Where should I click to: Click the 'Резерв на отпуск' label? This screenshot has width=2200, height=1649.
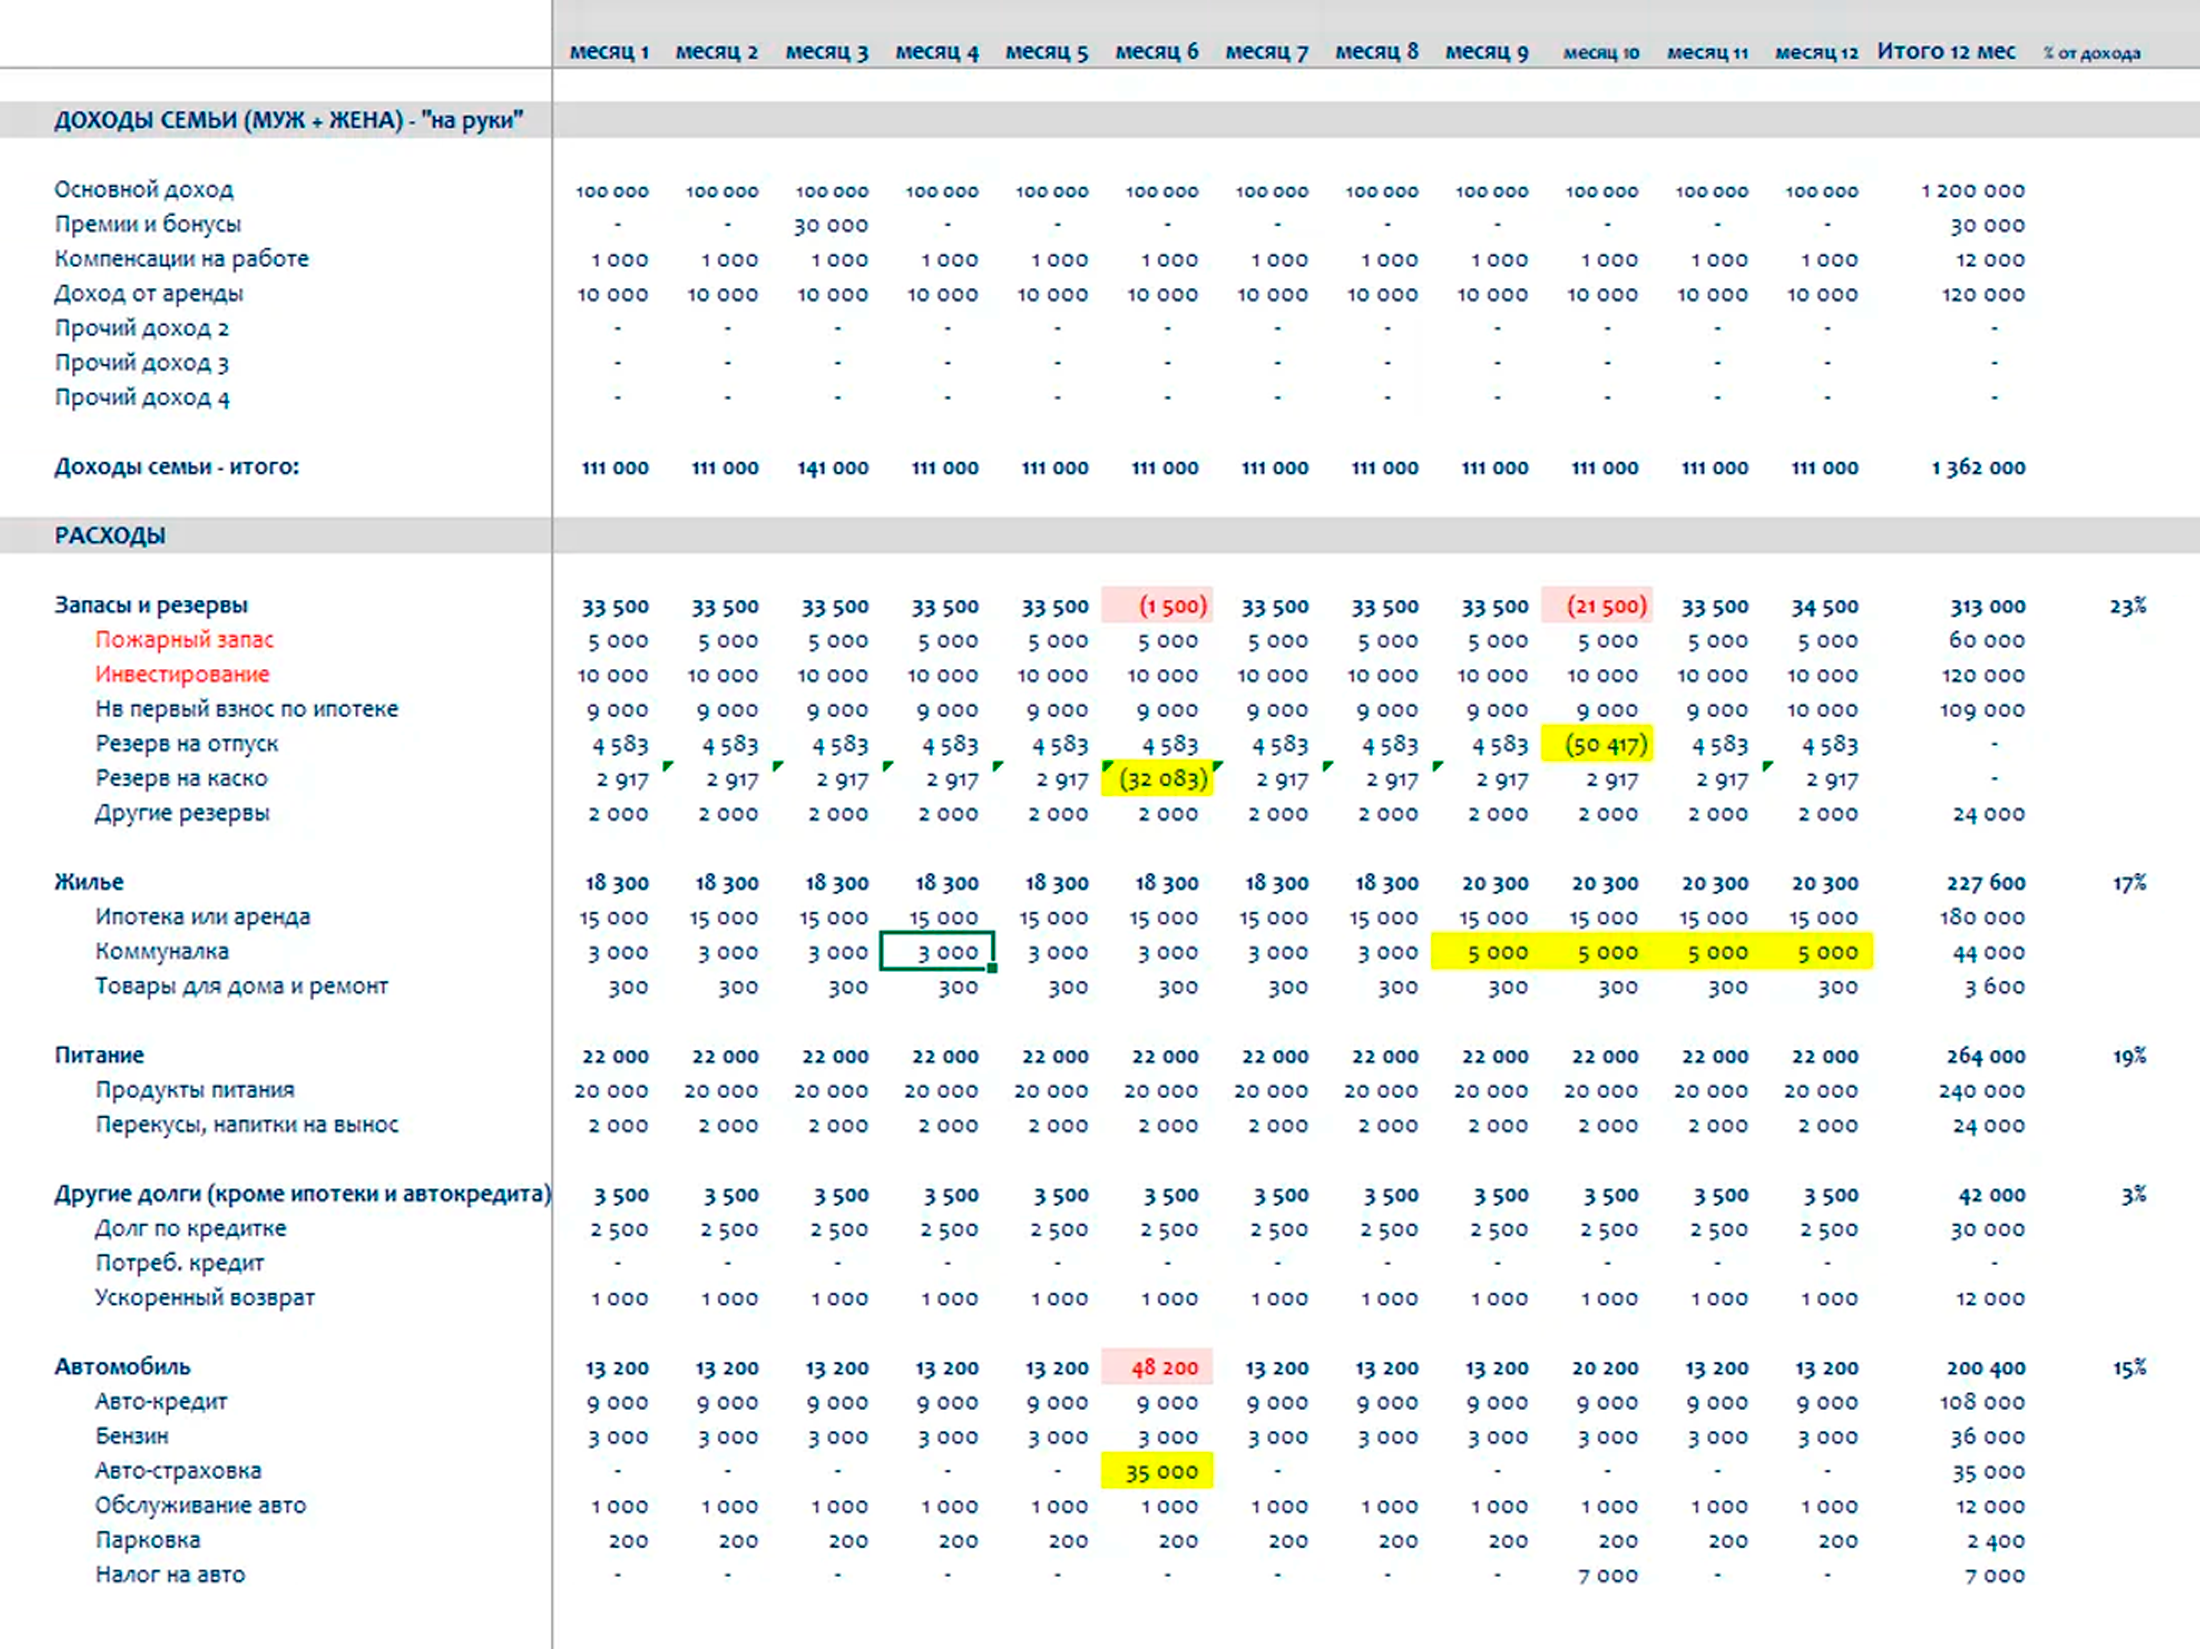(187, 744)
